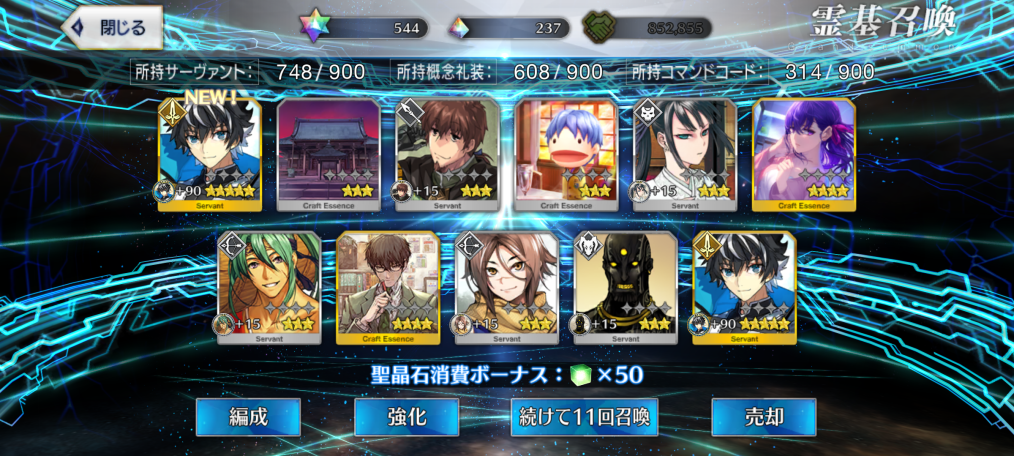
Task: Open the 売却 sell screen
Action: coord(764,417)
